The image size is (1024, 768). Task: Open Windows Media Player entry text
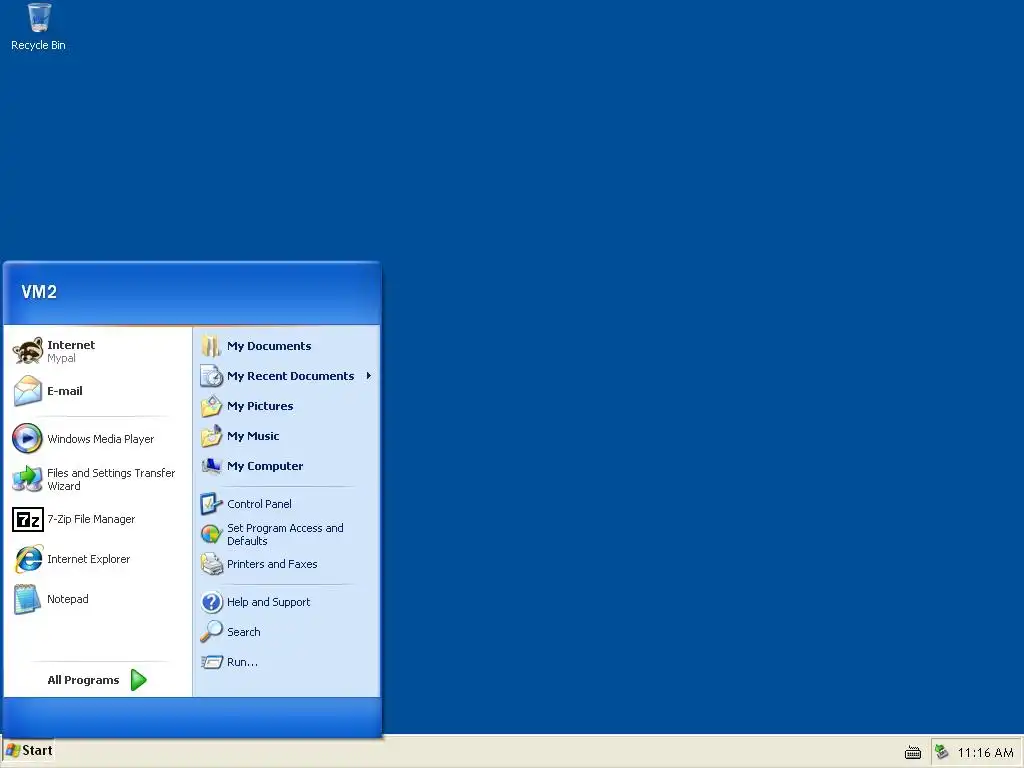[x=101, y=439]
